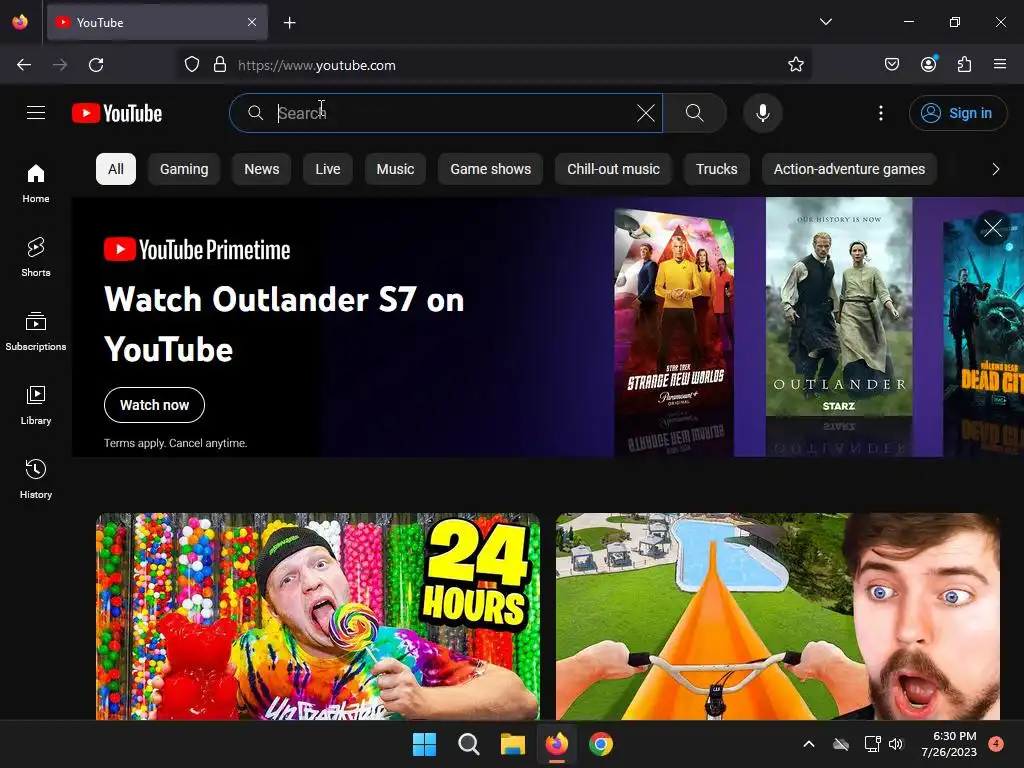Select the Action-adventure games filter chip
This screenshot has height=768, width=1024.
[849, 169]
